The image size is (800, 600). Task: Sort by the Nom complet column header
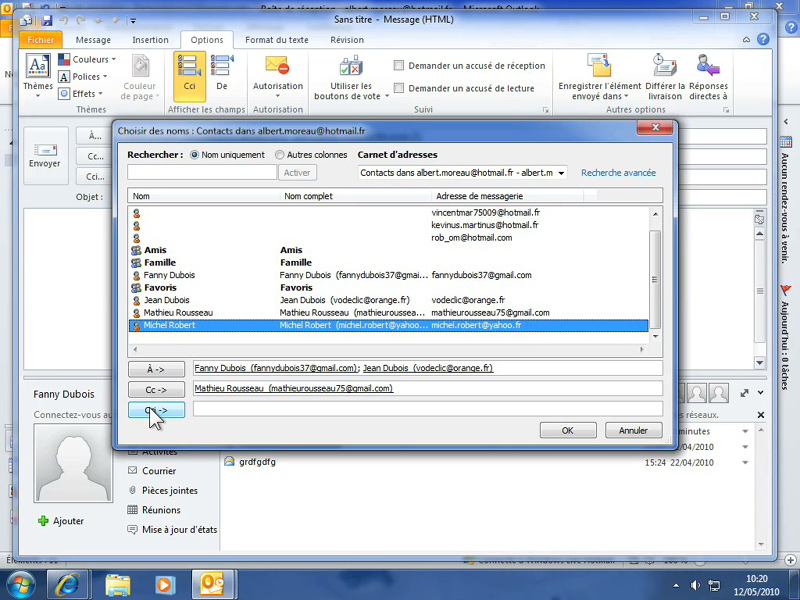pos(356,196)
